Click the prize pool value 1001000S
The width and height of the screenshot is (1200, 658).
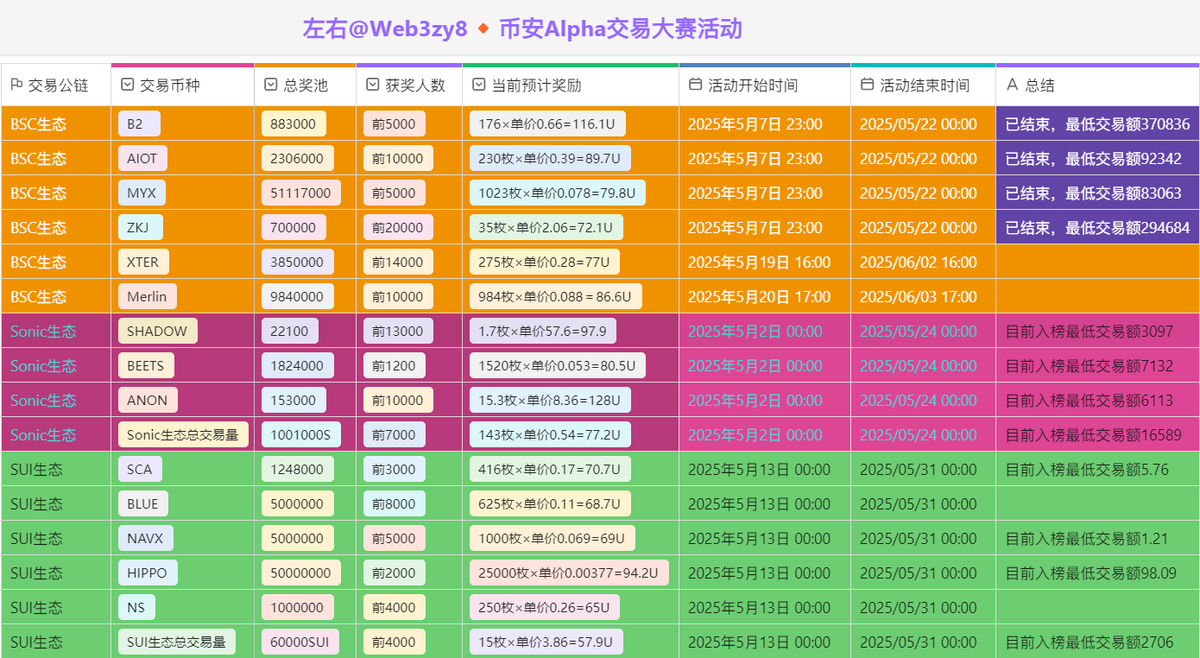click(x=301, y=435)
